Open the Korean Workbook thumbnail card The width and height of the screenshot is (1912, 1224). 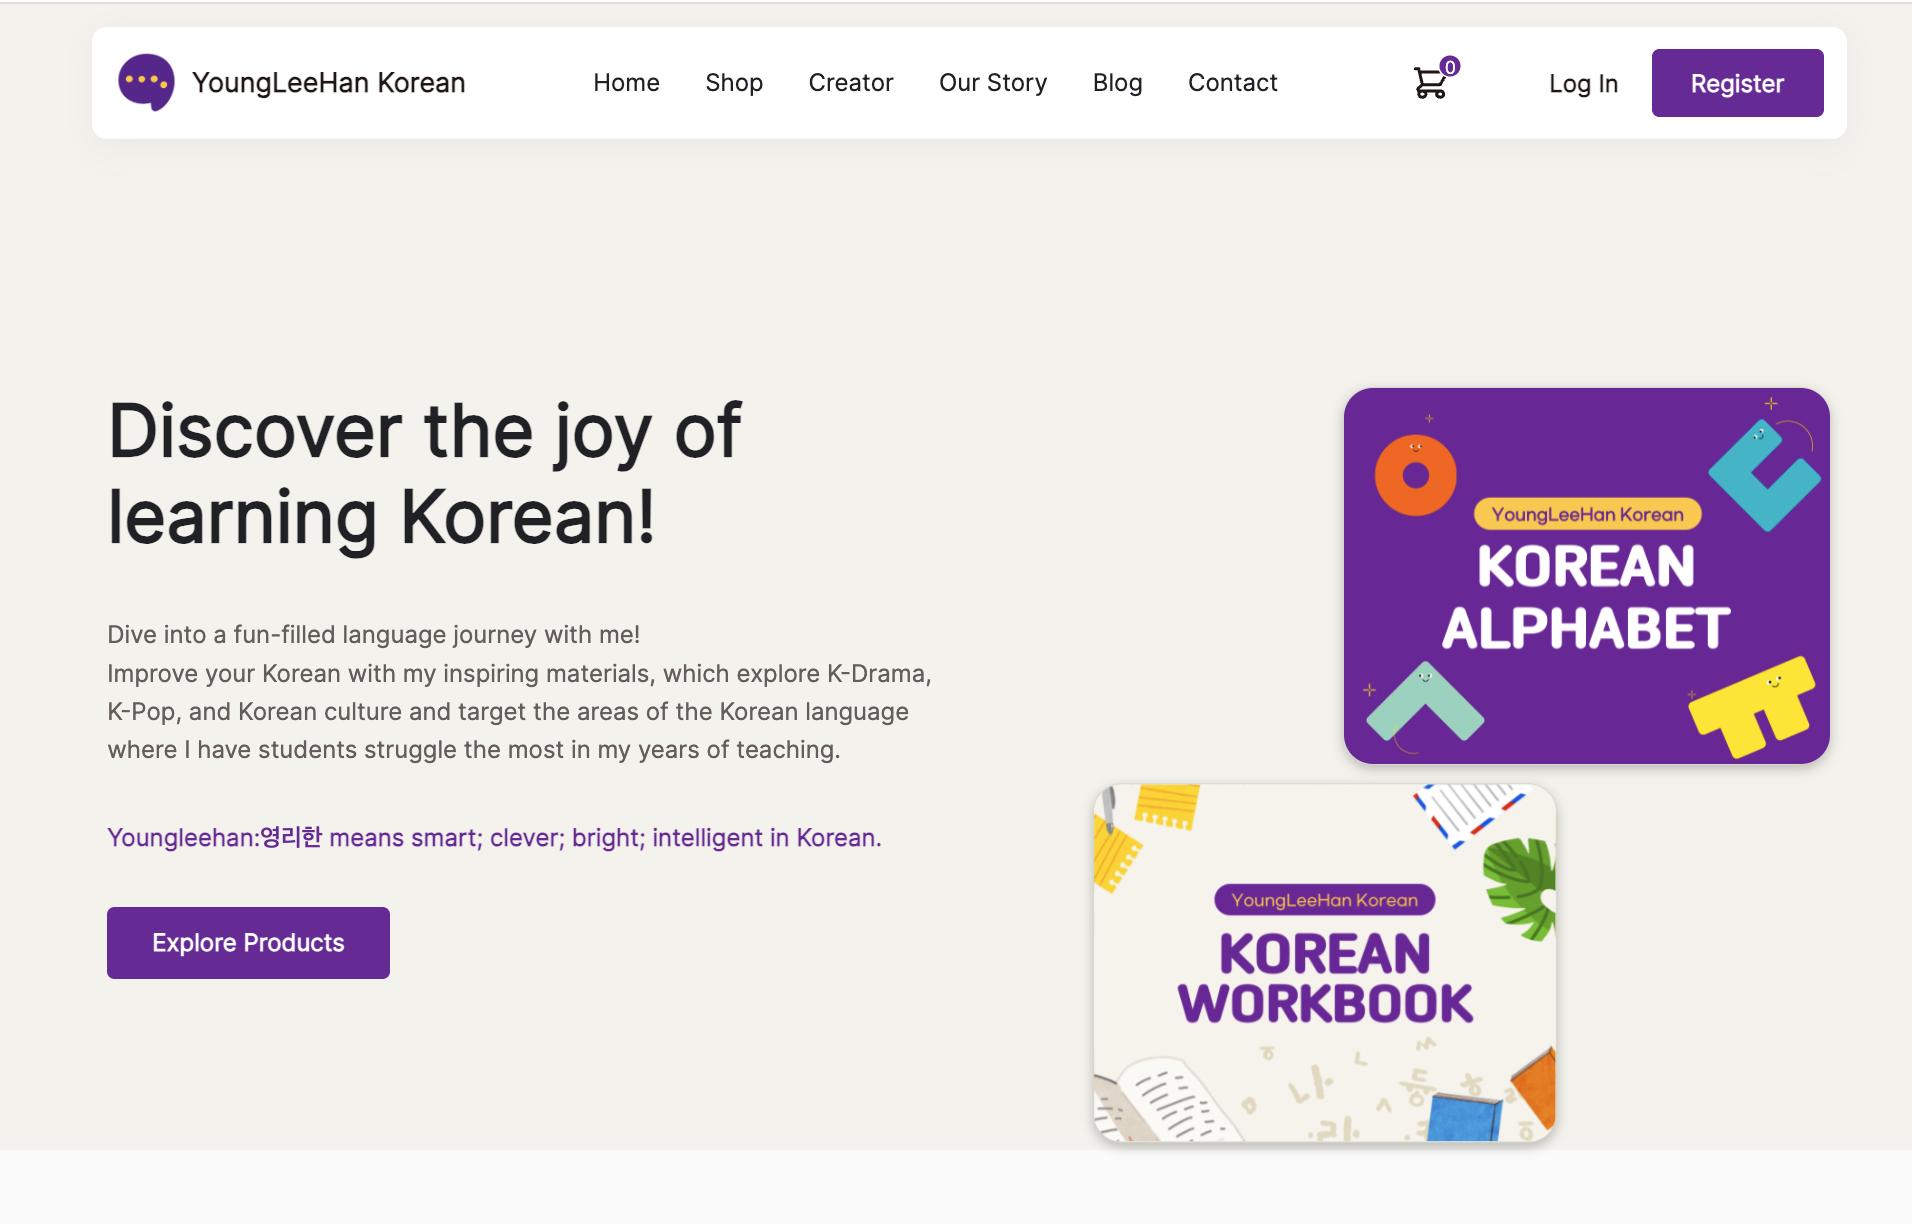(1324, 963)
